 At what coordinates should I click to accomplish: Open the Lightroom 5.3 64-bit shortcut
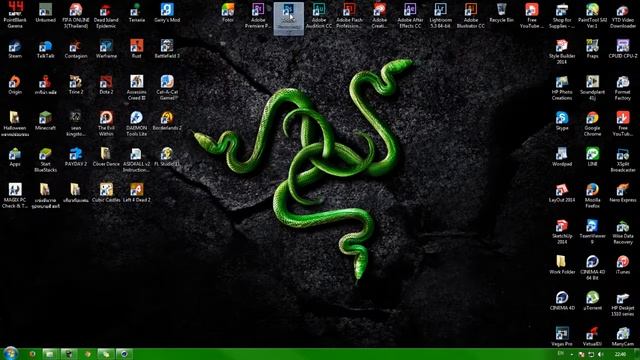click(440, 15)
